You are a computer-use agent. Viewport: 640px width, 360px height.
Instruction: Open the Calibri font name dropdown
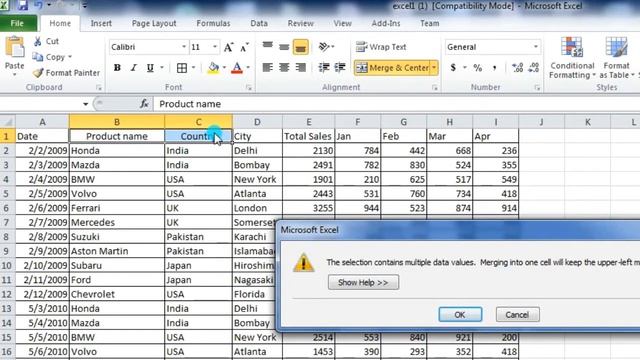pyautogui.click(x=184, y=47)
